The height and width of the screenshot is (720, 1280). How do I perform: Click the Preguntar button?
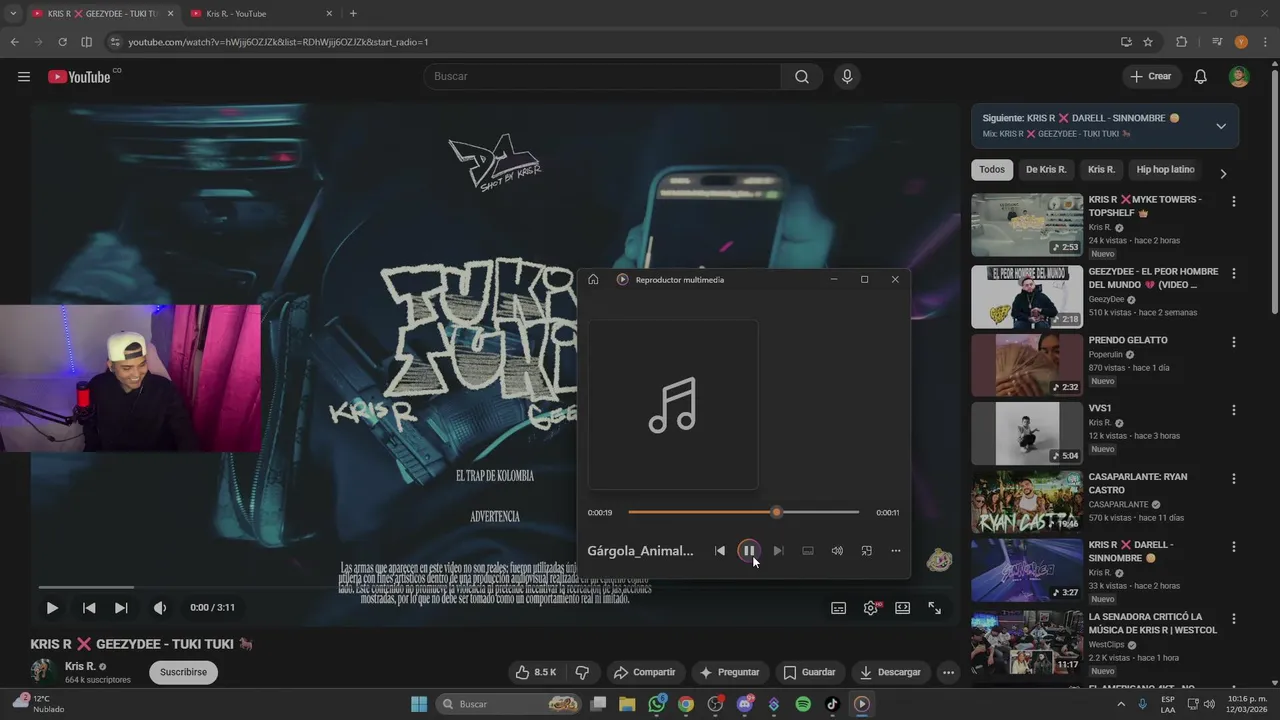click(729, 672)
